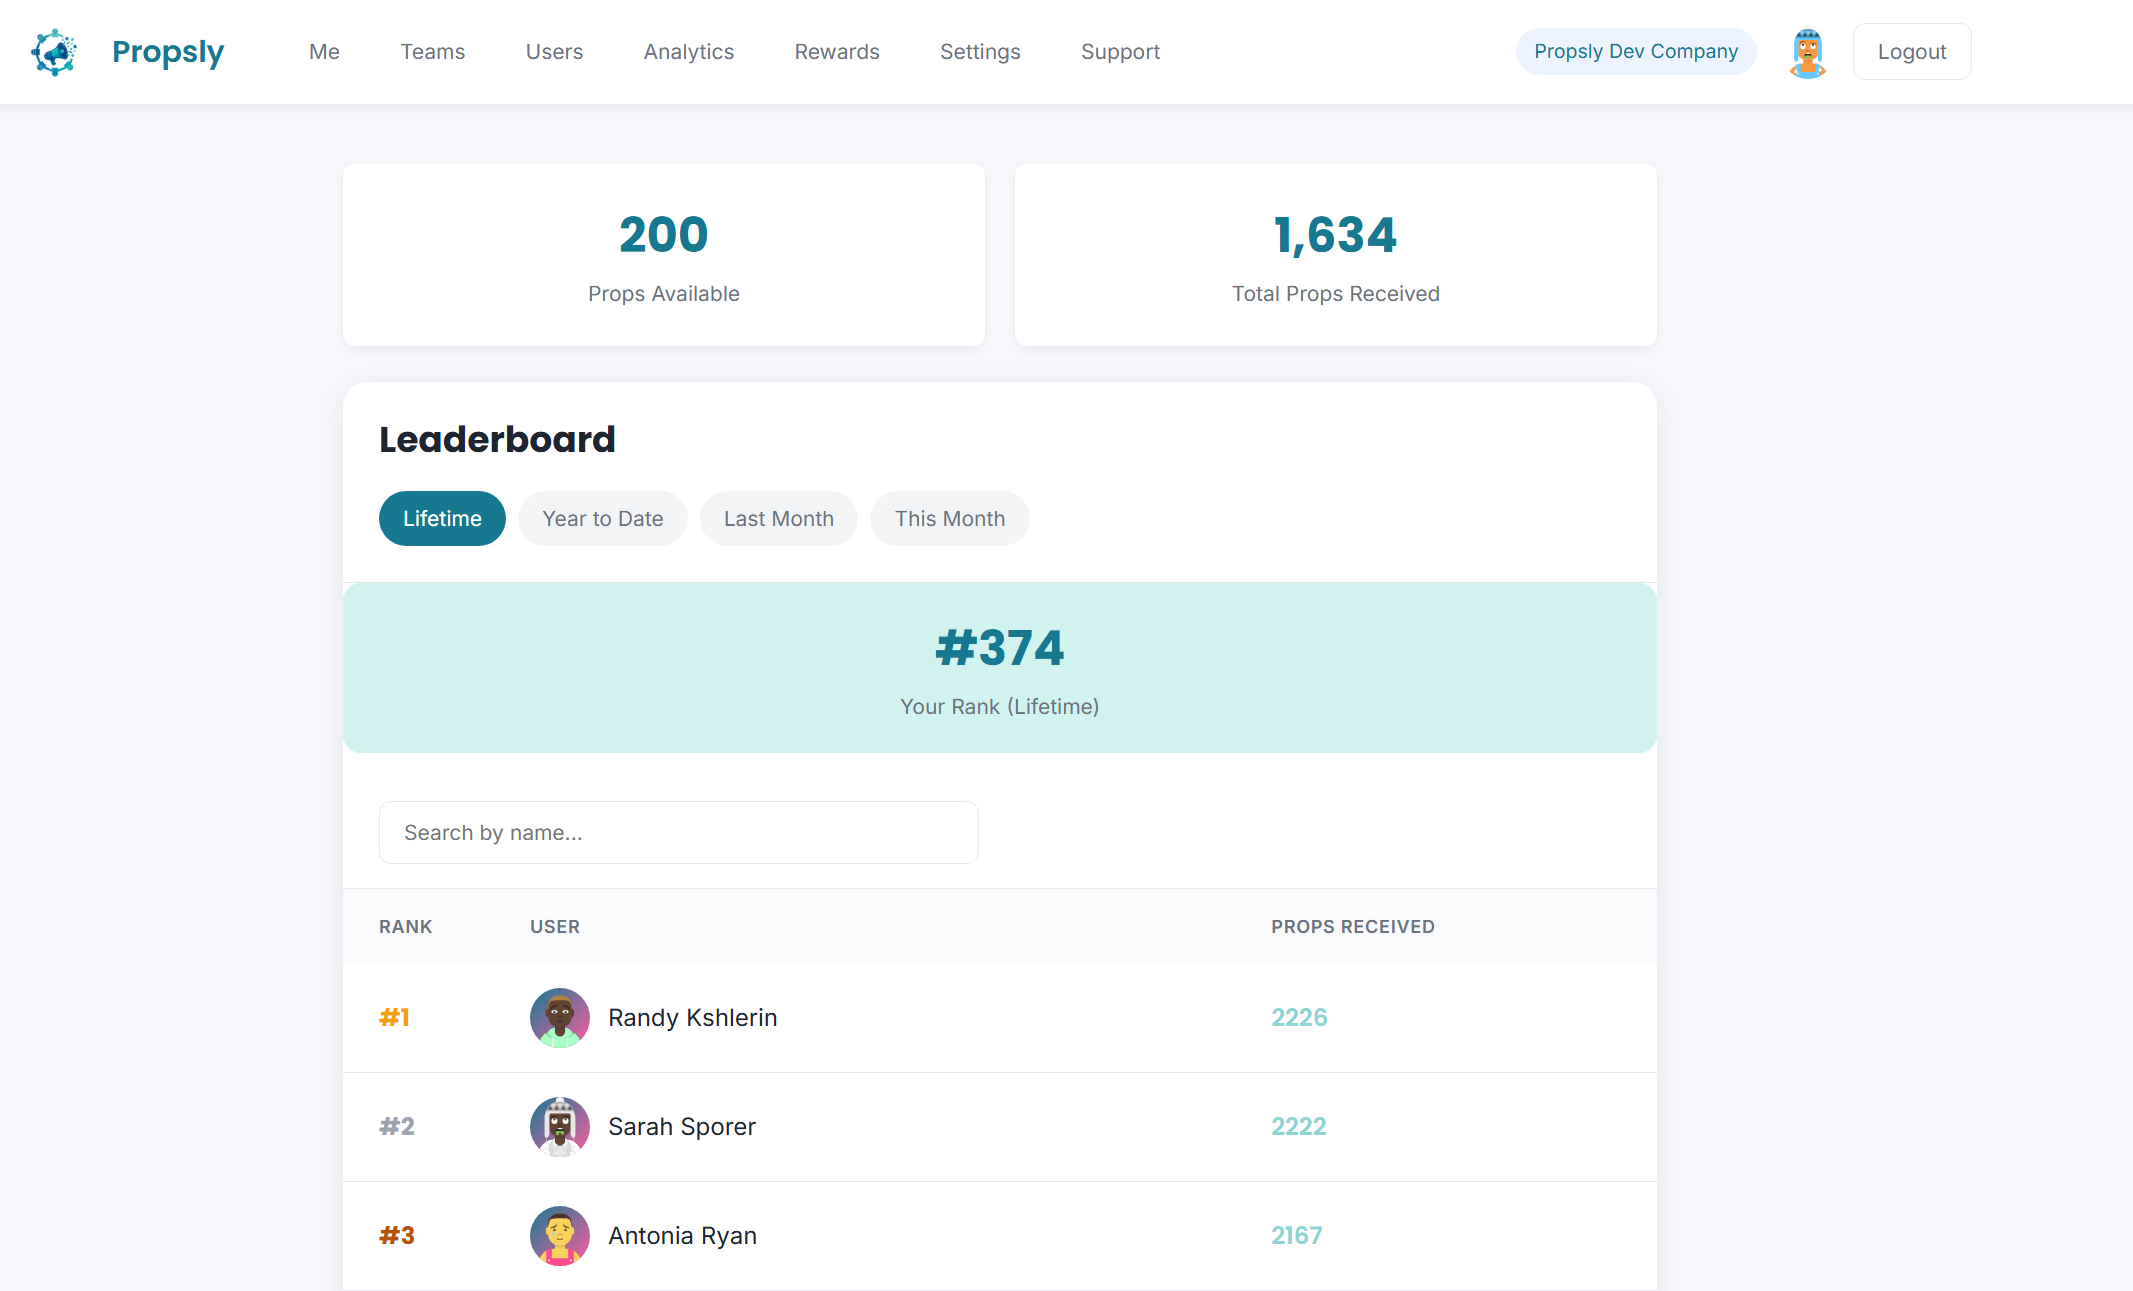Switch leaderboard to Year to Date

click(602, 518)
